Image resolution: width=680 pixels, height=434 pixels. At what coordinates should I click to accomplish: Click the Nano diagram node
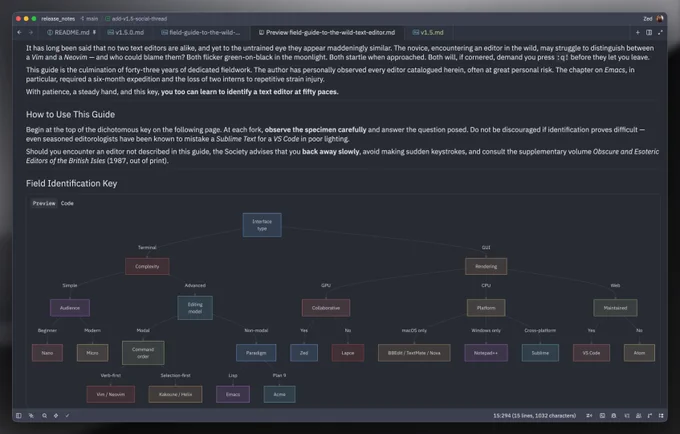(x=47, y=353)
